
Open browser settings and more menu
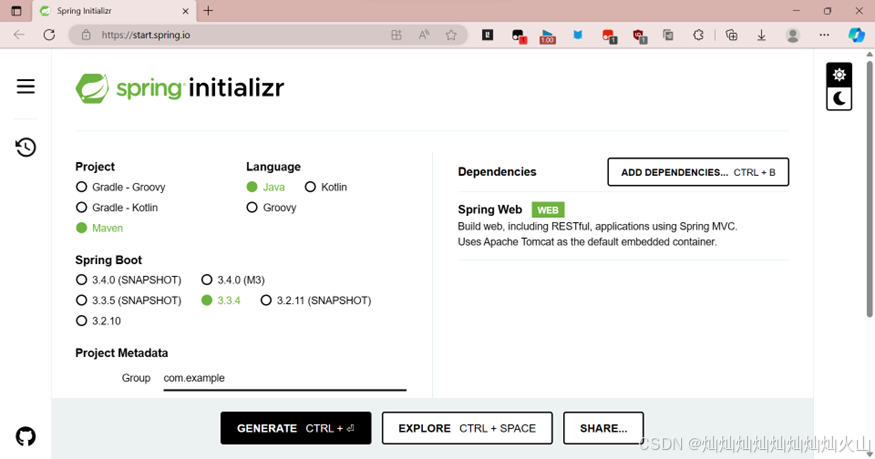[x=824, y=35]
